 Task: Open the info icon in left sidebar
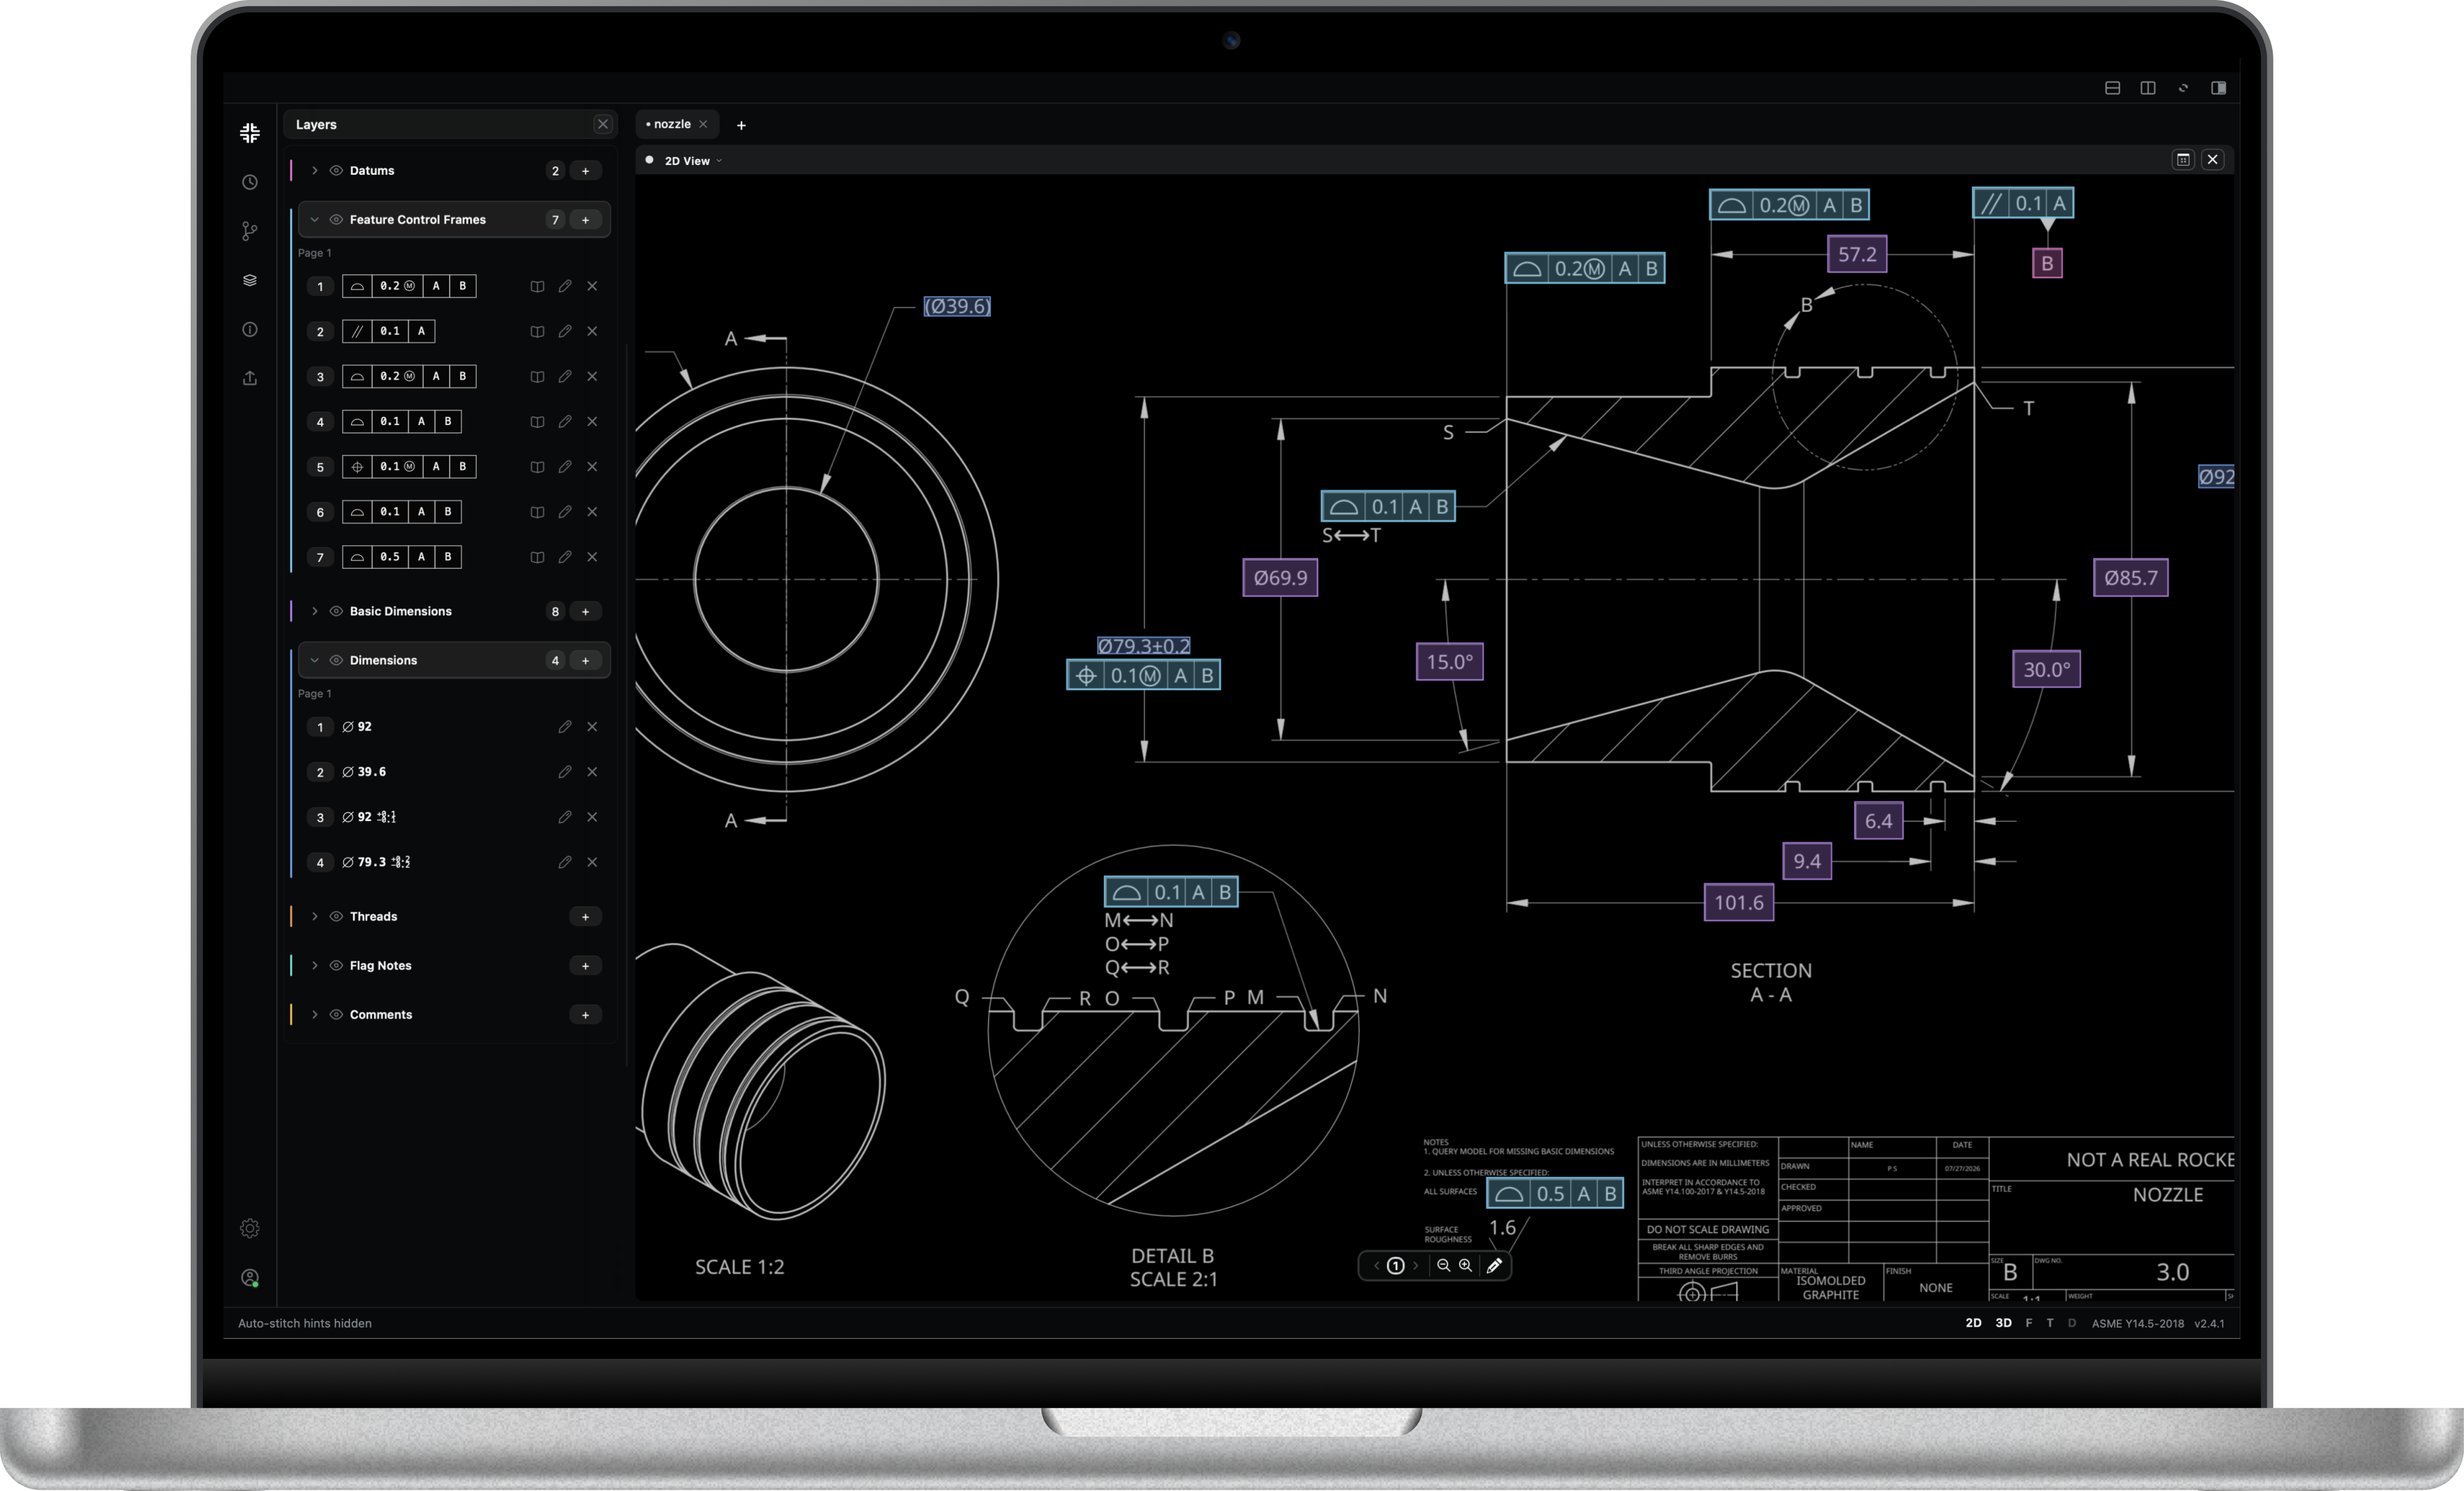pos(250,329)
